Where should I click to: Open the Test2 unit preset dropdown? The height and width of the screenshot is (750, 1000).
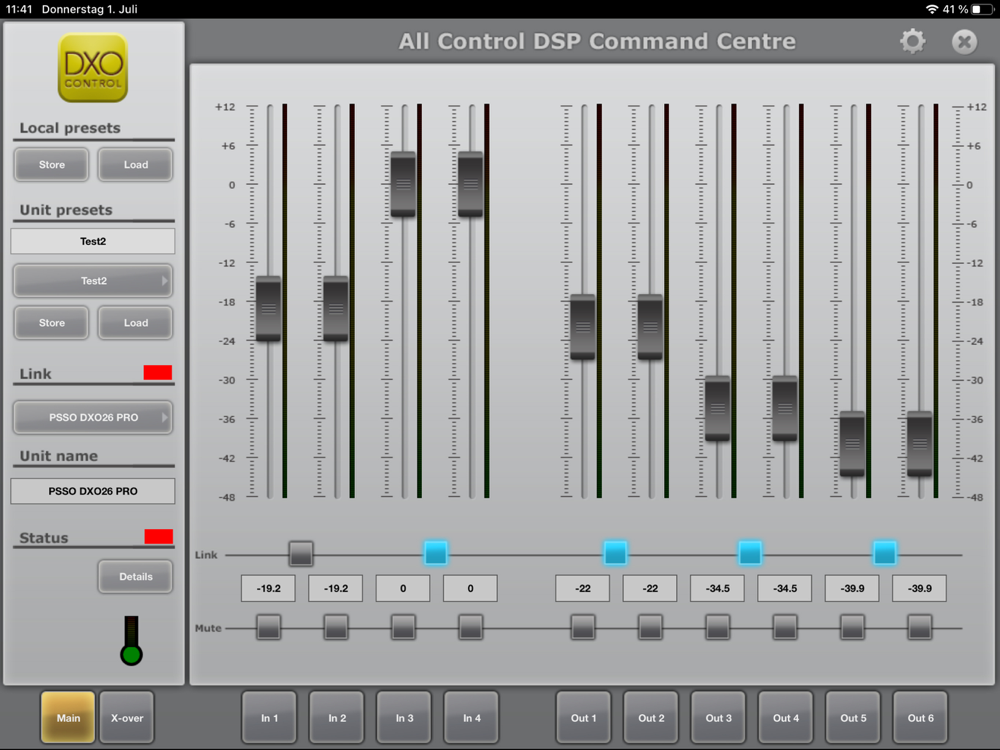93,281
